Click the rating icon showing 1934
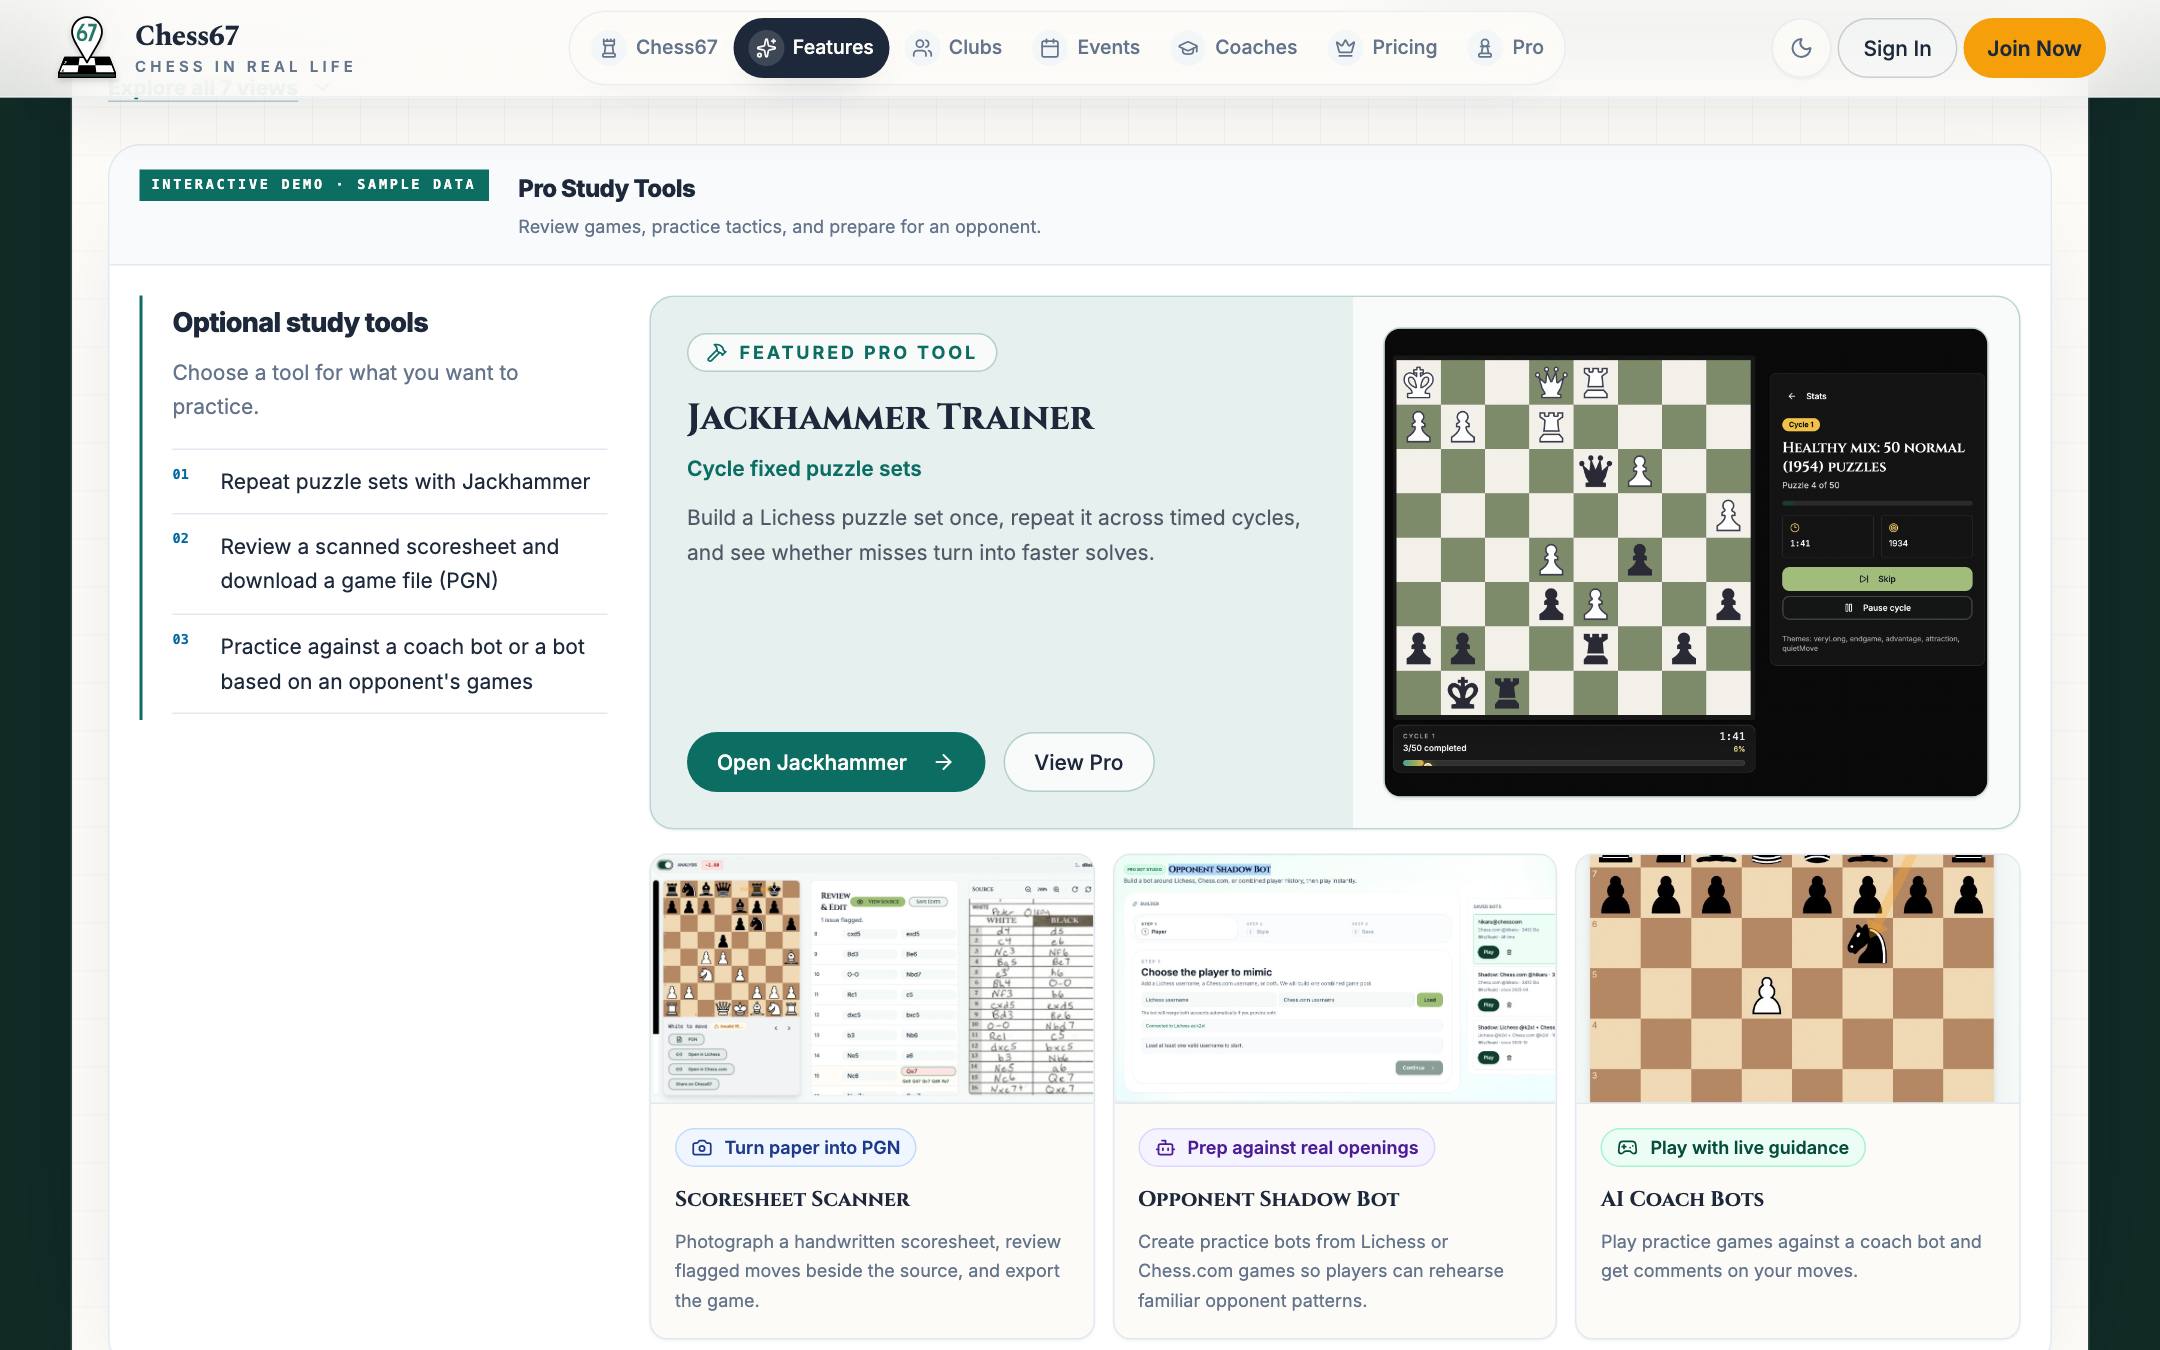The width and height of the screenshot is (2160, 1350). [x=1893, y=528]
